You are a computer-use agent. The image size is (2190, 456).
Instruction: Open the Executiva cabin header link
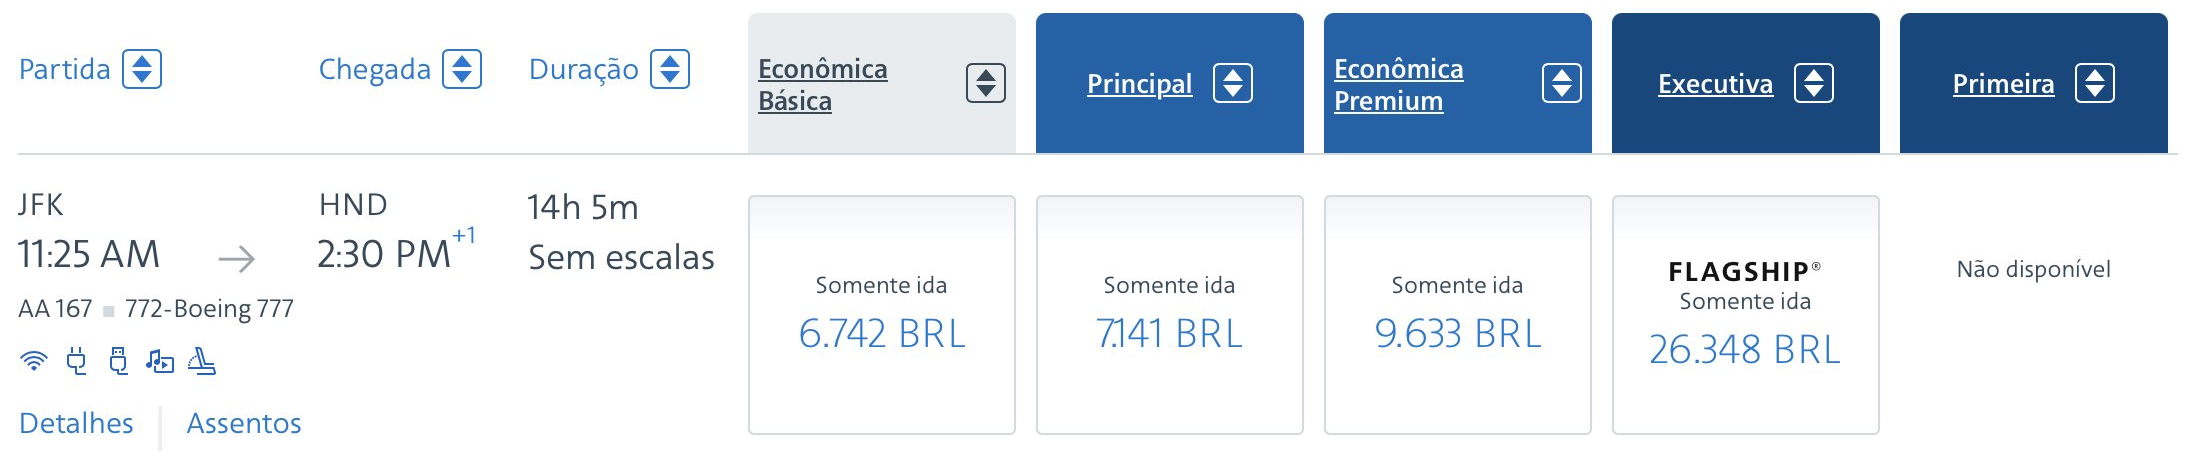1716,84
